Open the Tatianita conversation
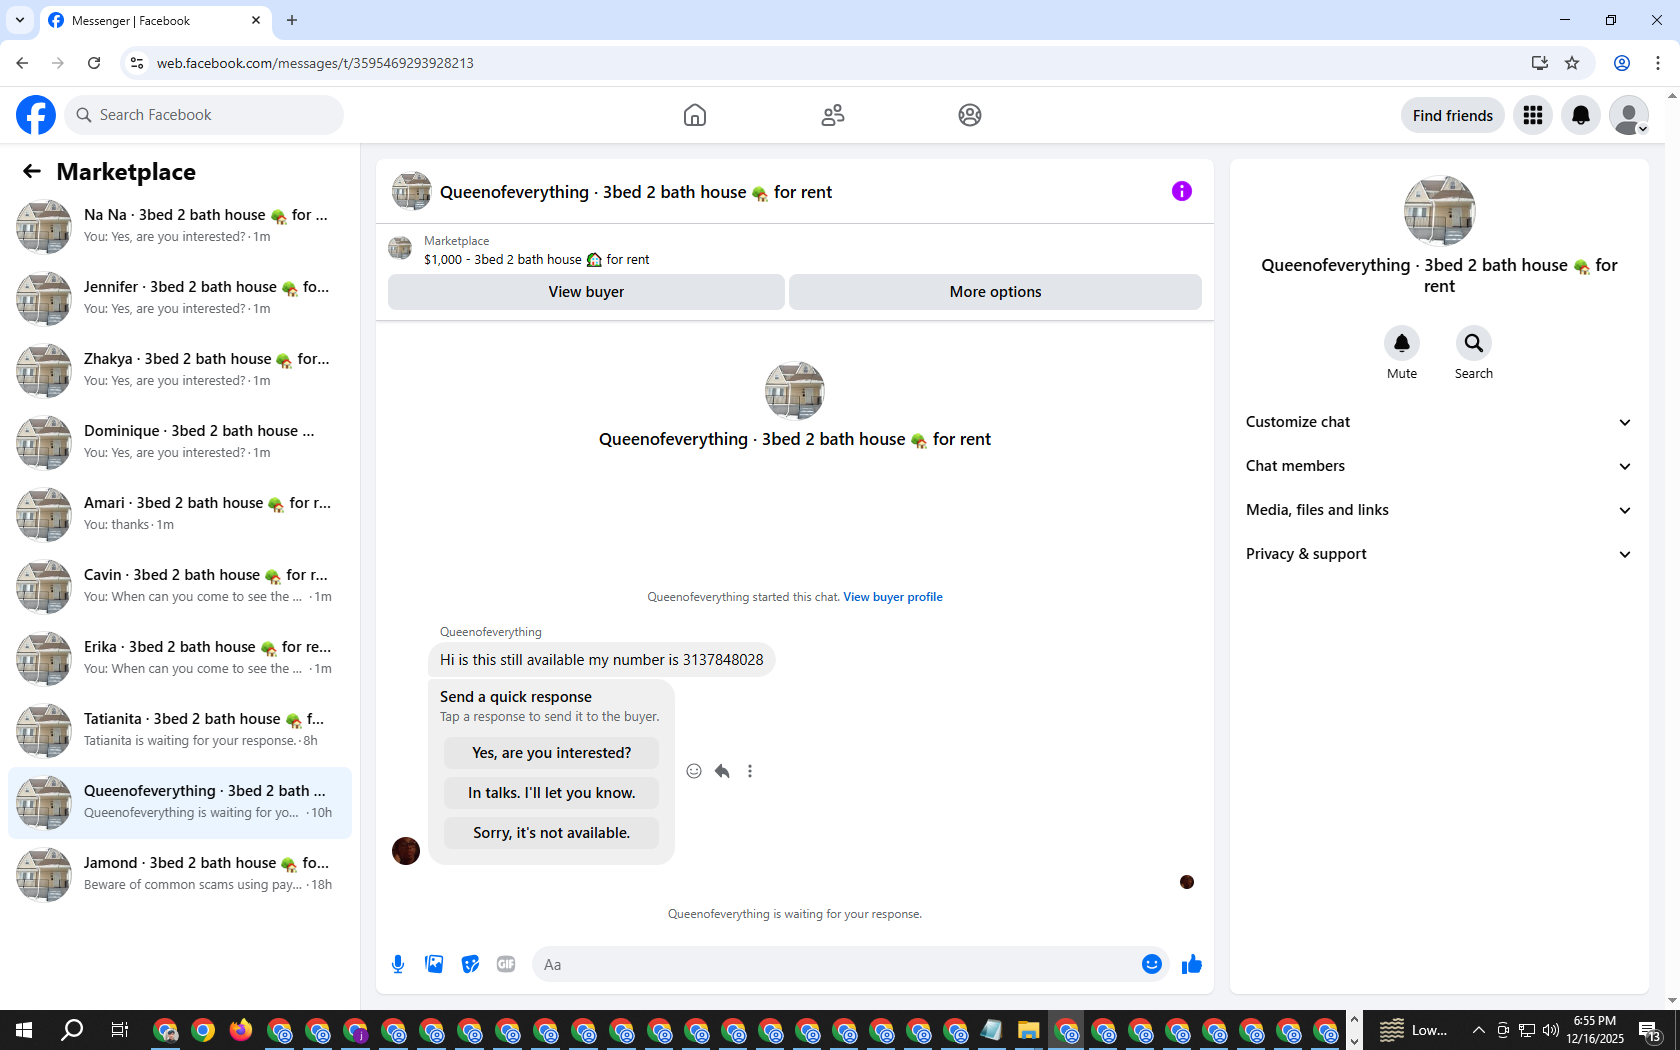 pyautogui.click(x=180, y=730)
